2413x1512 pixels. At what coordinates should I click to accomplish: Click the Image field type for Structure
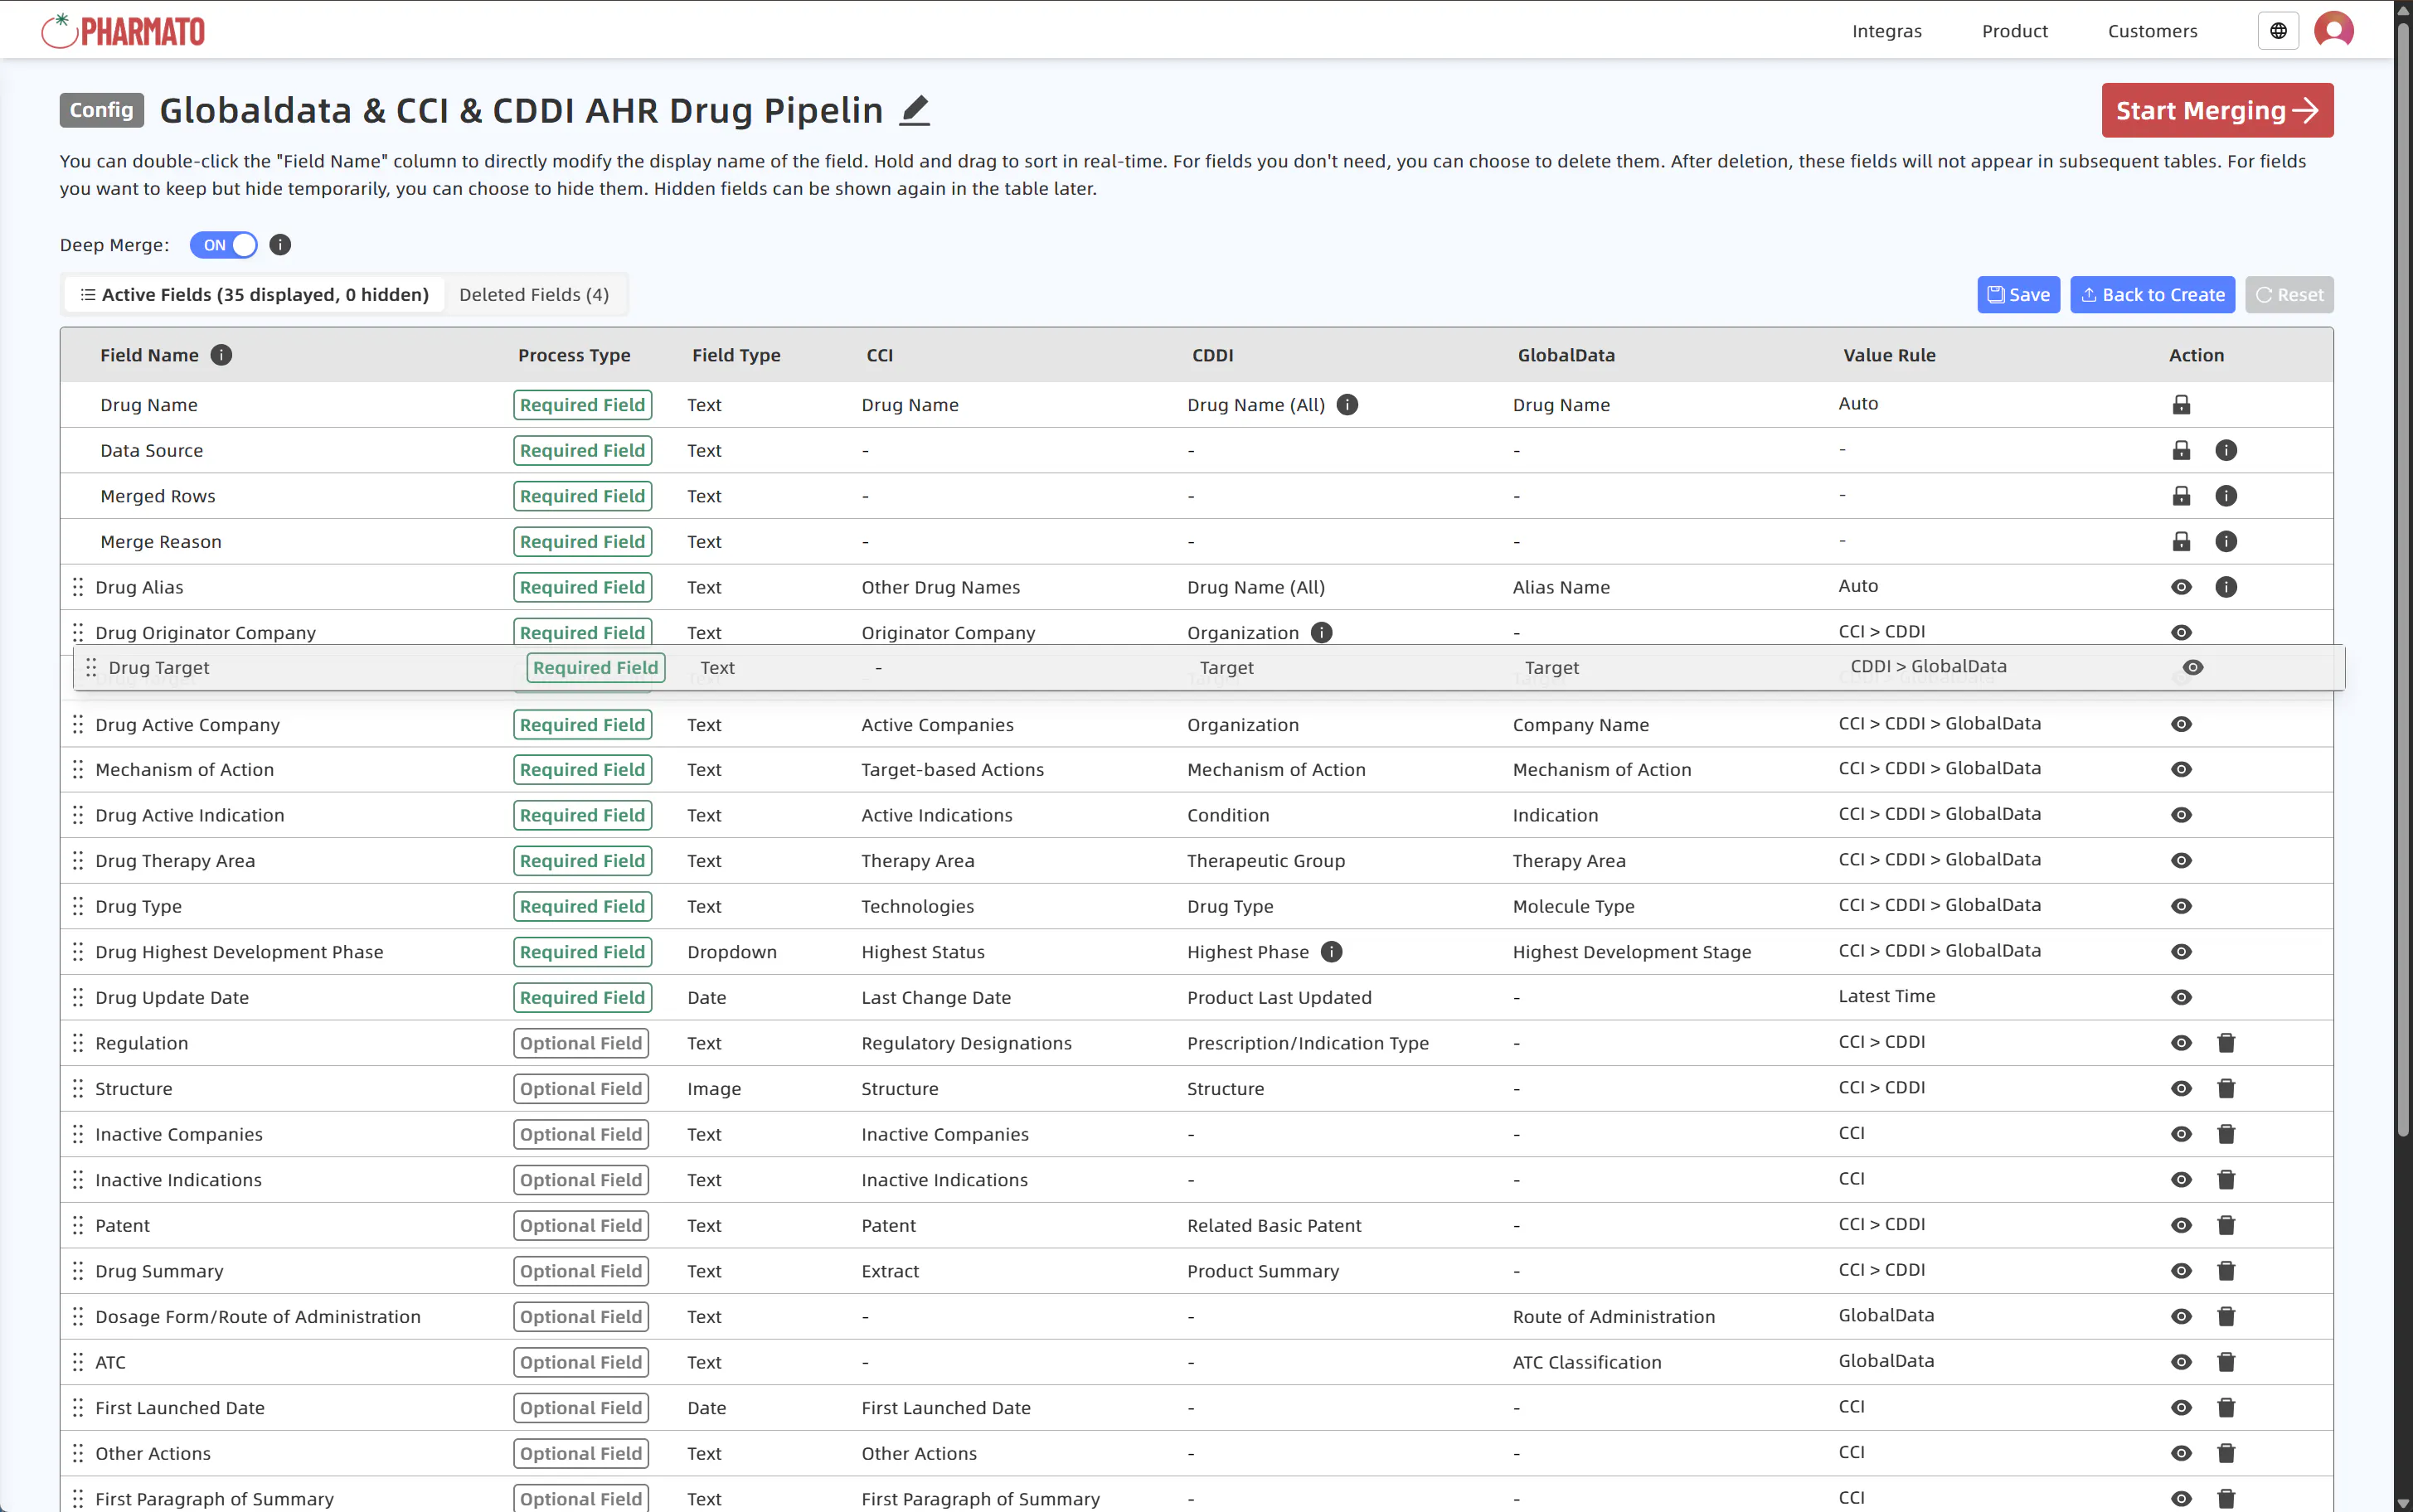[714, 1089]
